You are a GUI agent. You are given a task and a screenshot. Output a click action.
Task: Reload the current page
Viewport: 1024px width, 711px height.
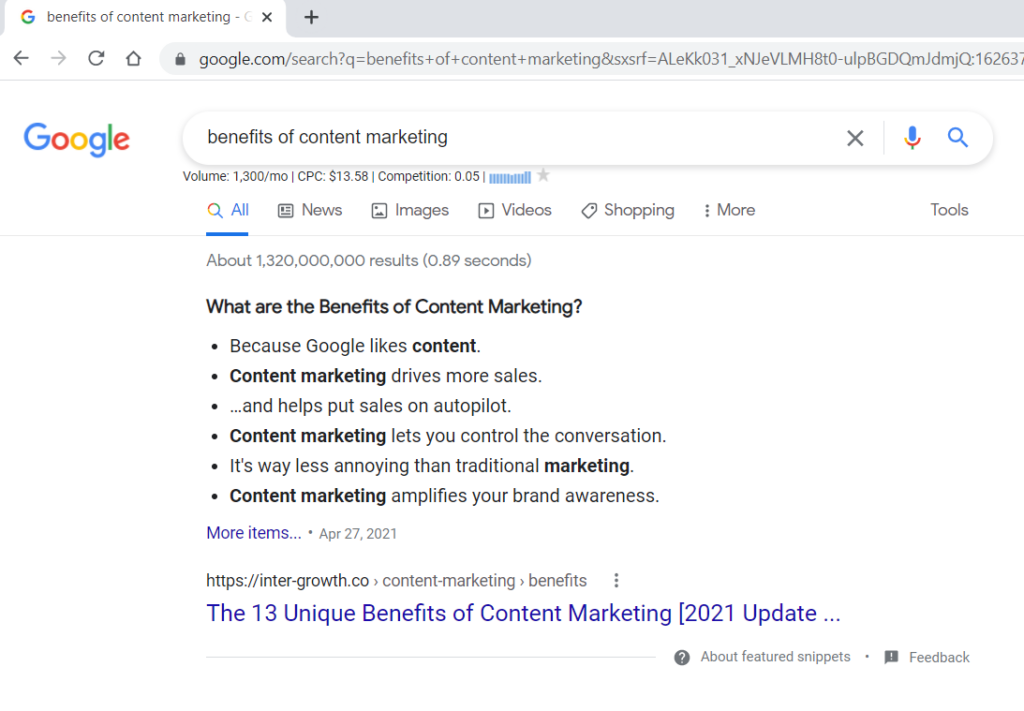pyautogui.click(x=96, y=58)
